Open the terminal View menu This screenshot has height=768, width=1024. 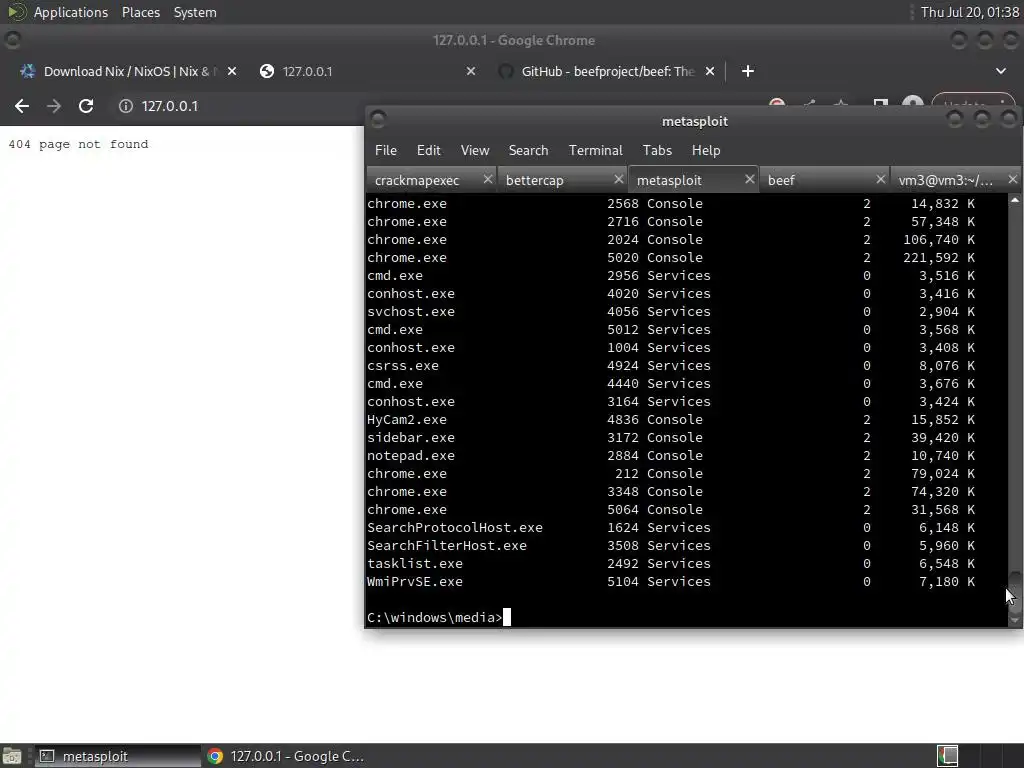475,150
